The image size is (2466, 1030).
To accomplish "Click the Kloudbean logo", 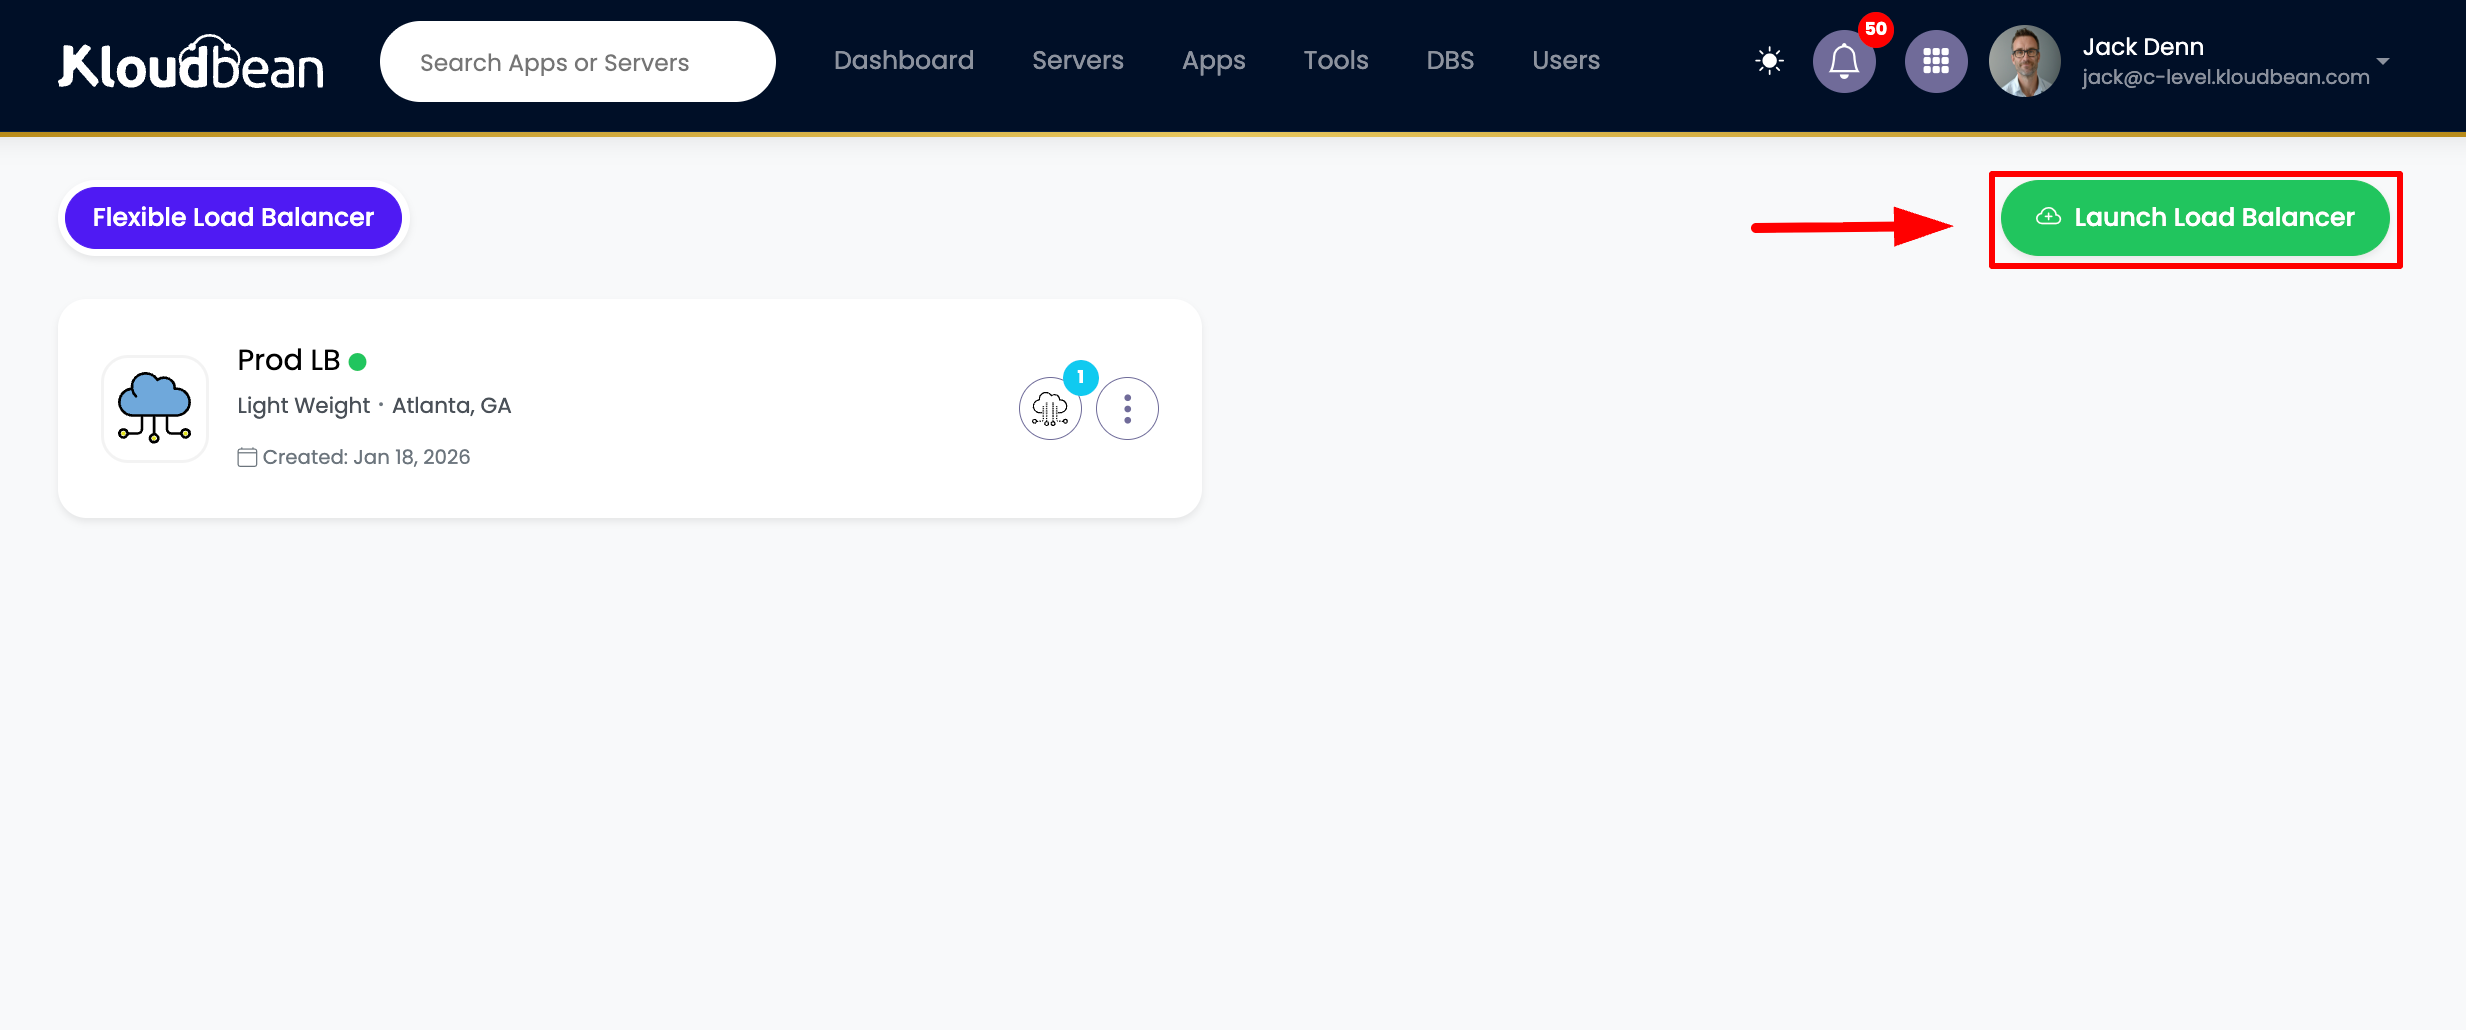I will (191, 62).
